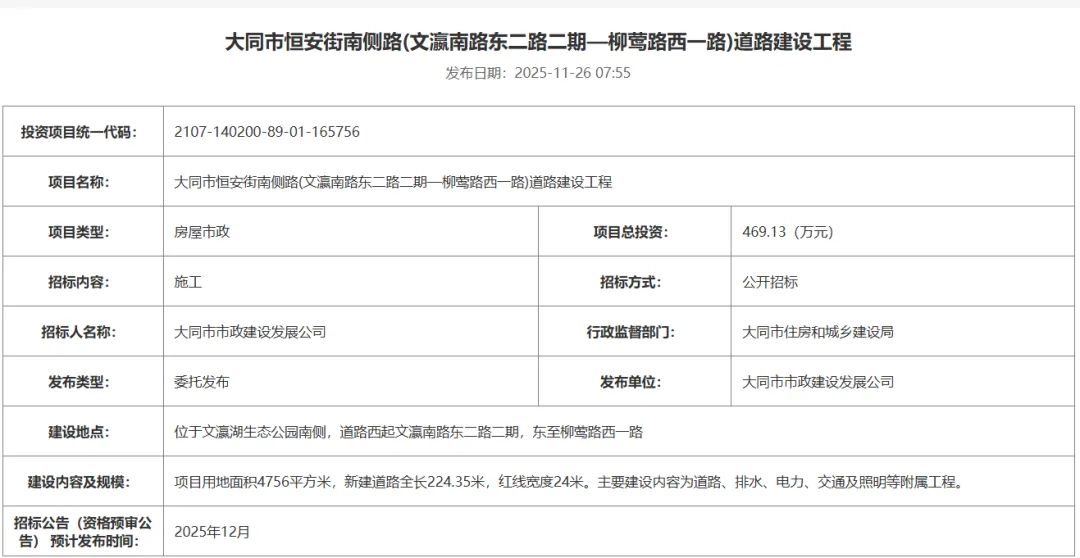Select the 项目类型 label
This screenshot has height=558, width=1080.
[x=79, y=232]
